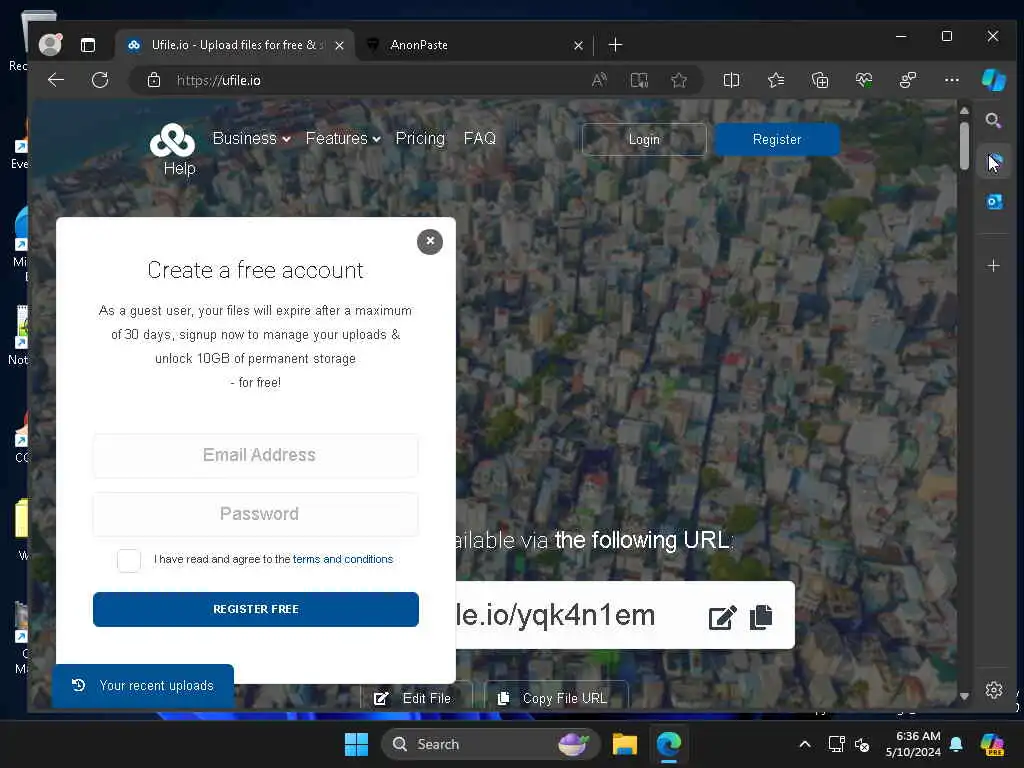Open a new browser tab
1024x768 pixels.
(615, 45)
